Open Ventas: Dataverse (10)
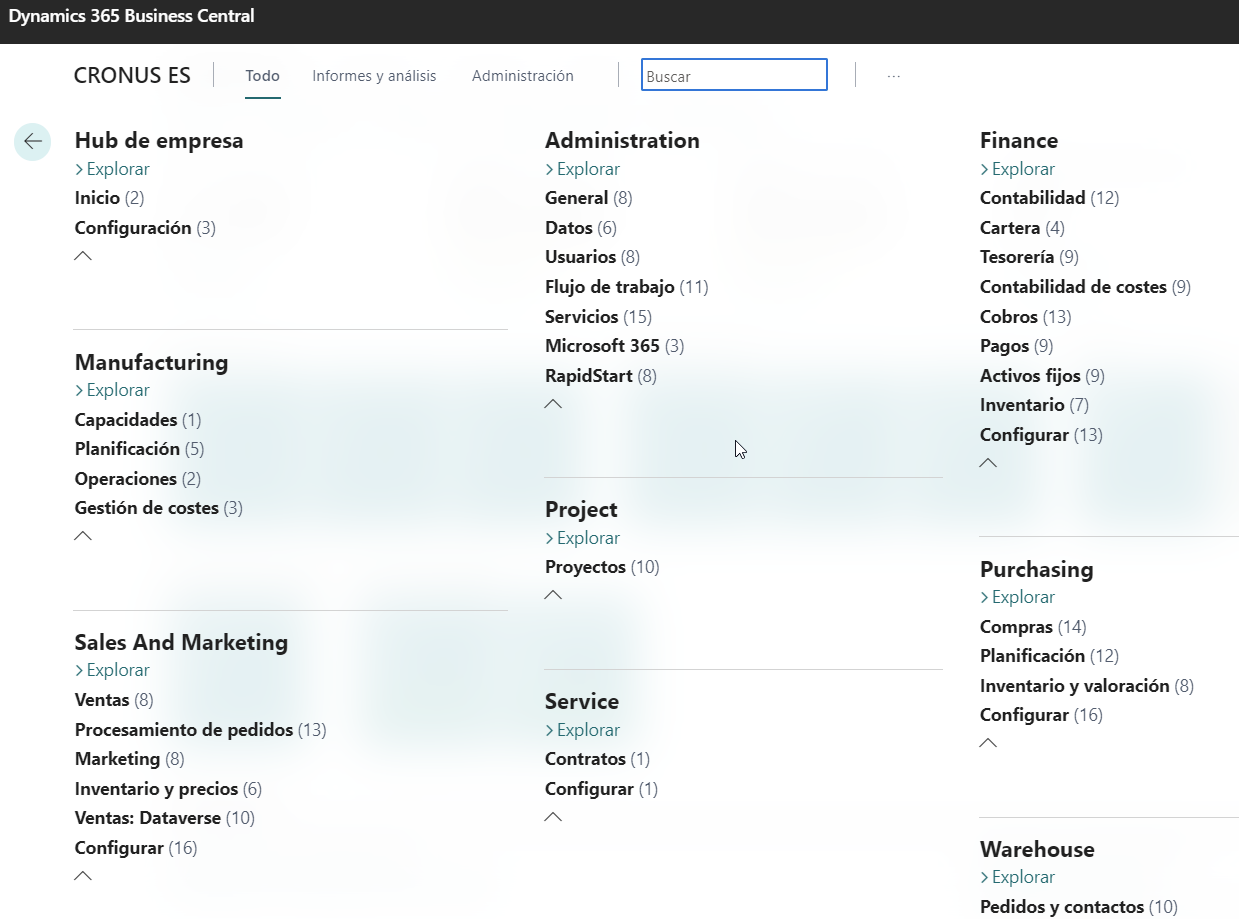The width and height of the screenshot is (1239, 919). pyautogui.click(x=165, y=818)
